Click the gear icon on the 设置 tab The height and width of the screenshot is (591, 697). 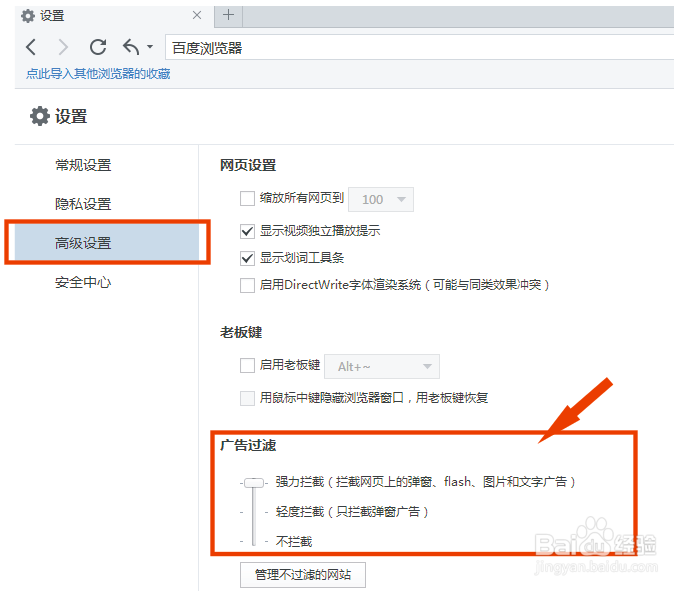click(28, 16)
